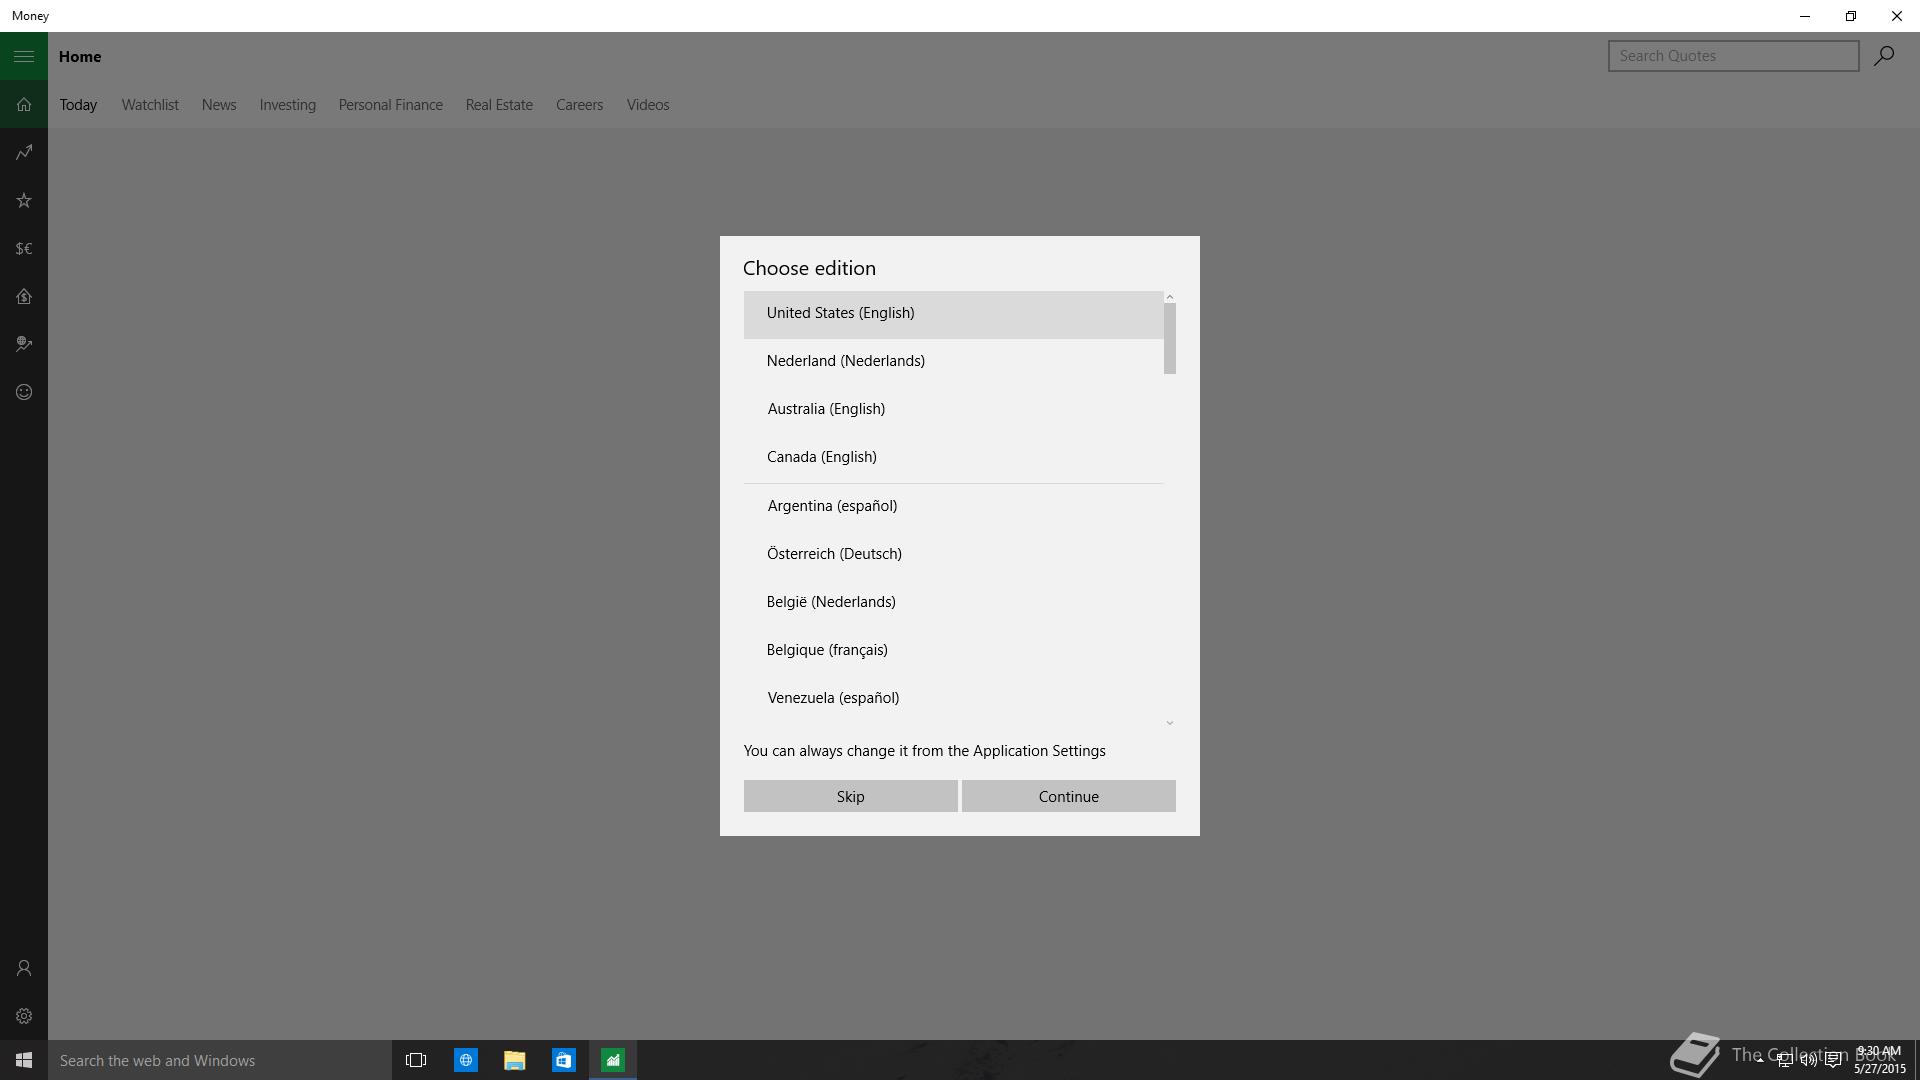
Task: Click the Money app taskbar icon
Action: click(x=612, y=1060)
